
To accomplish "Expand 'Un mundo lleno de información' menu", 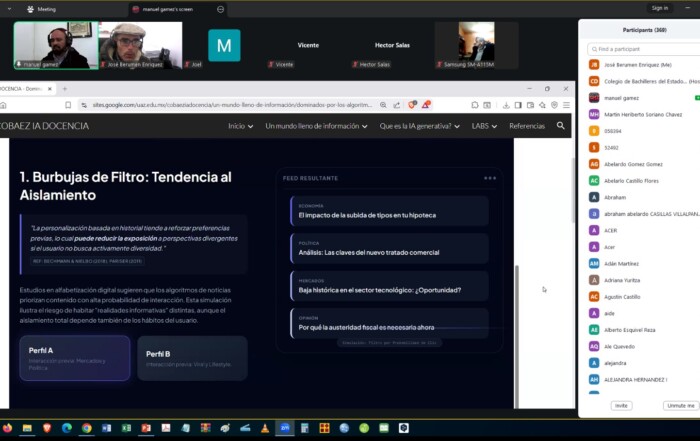I will (x=317, y=126).
